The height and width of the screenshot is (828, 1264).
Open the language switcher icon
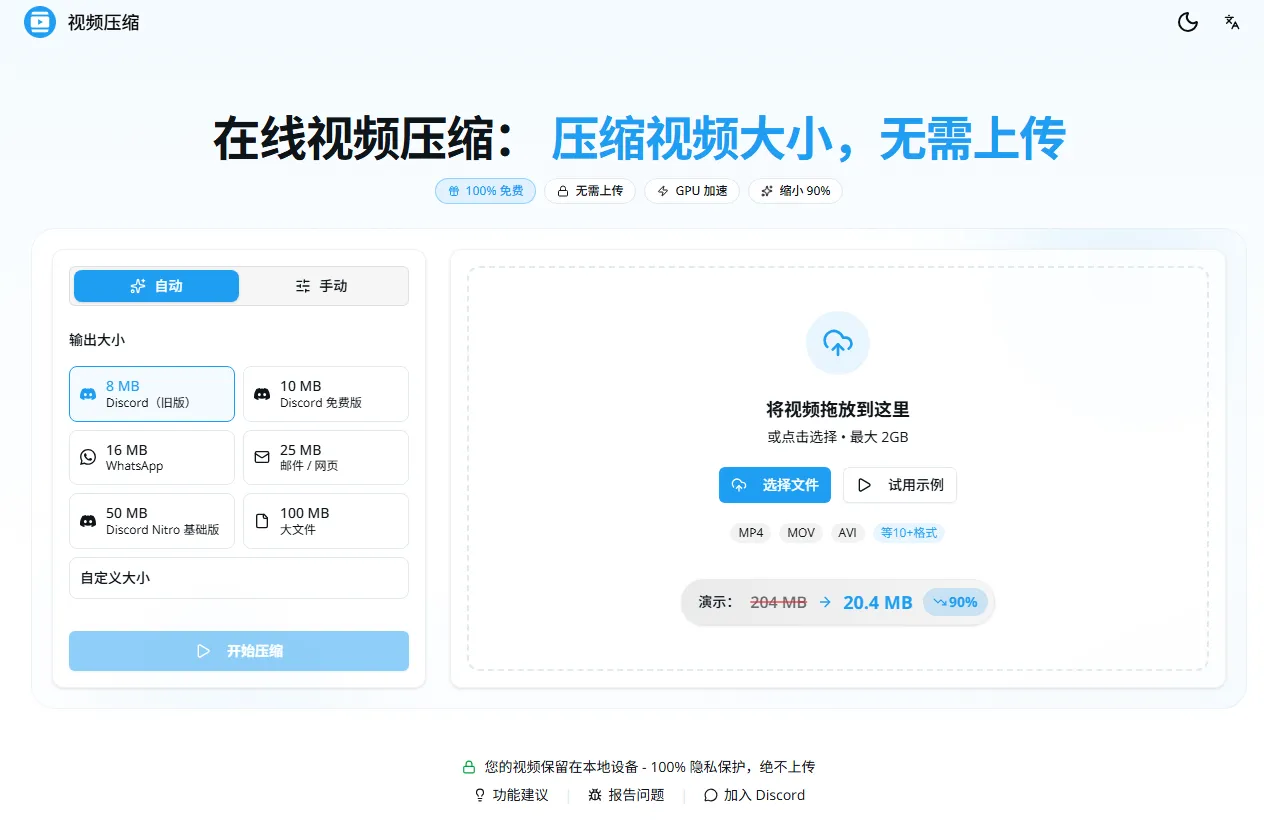tap(1231, 21)
